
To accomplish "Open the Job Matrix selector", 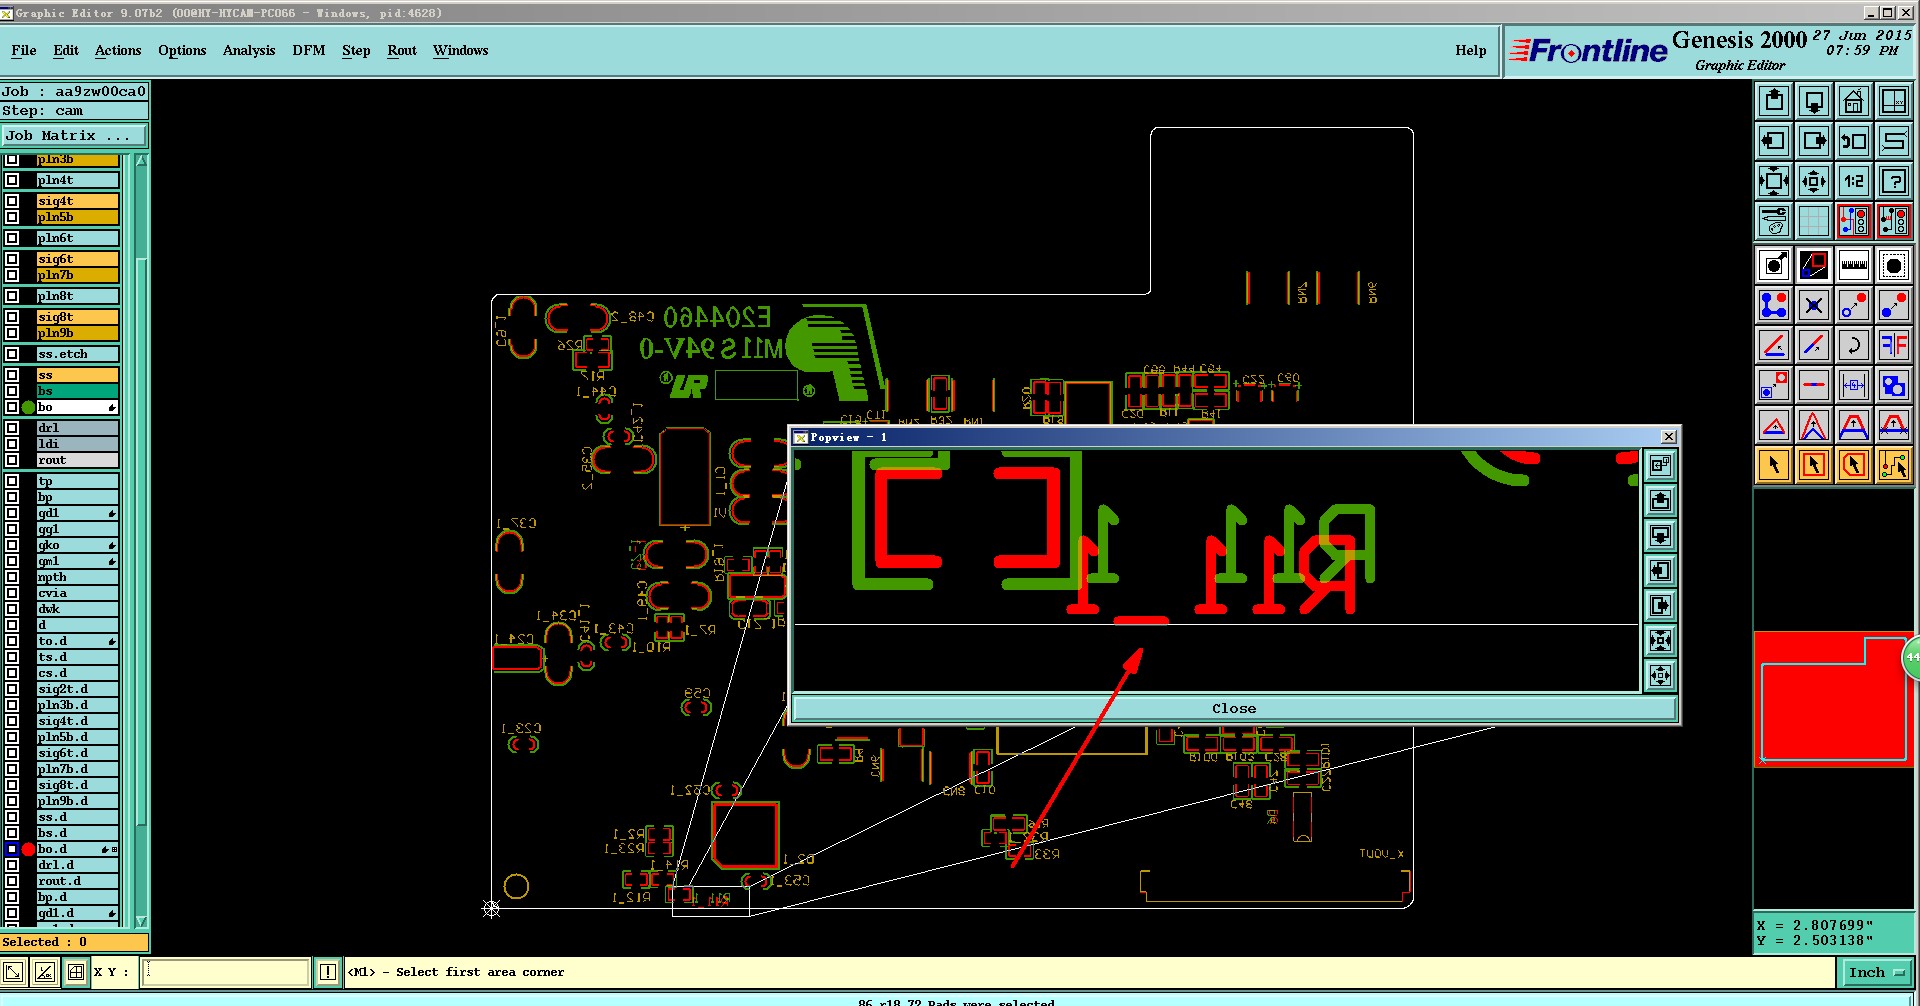I will pyautogui.click(x=74, y=135).
